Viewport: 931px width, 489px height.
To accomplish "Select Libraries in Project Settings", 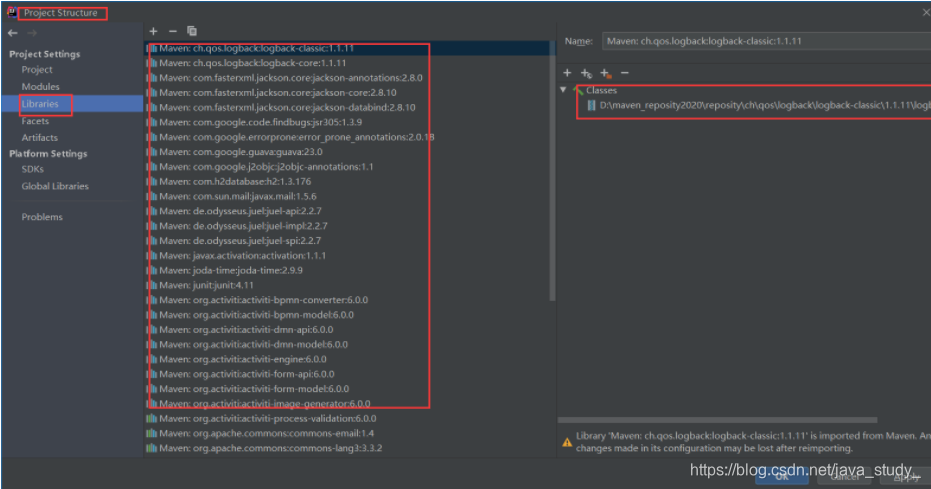I will pos(40,104).
